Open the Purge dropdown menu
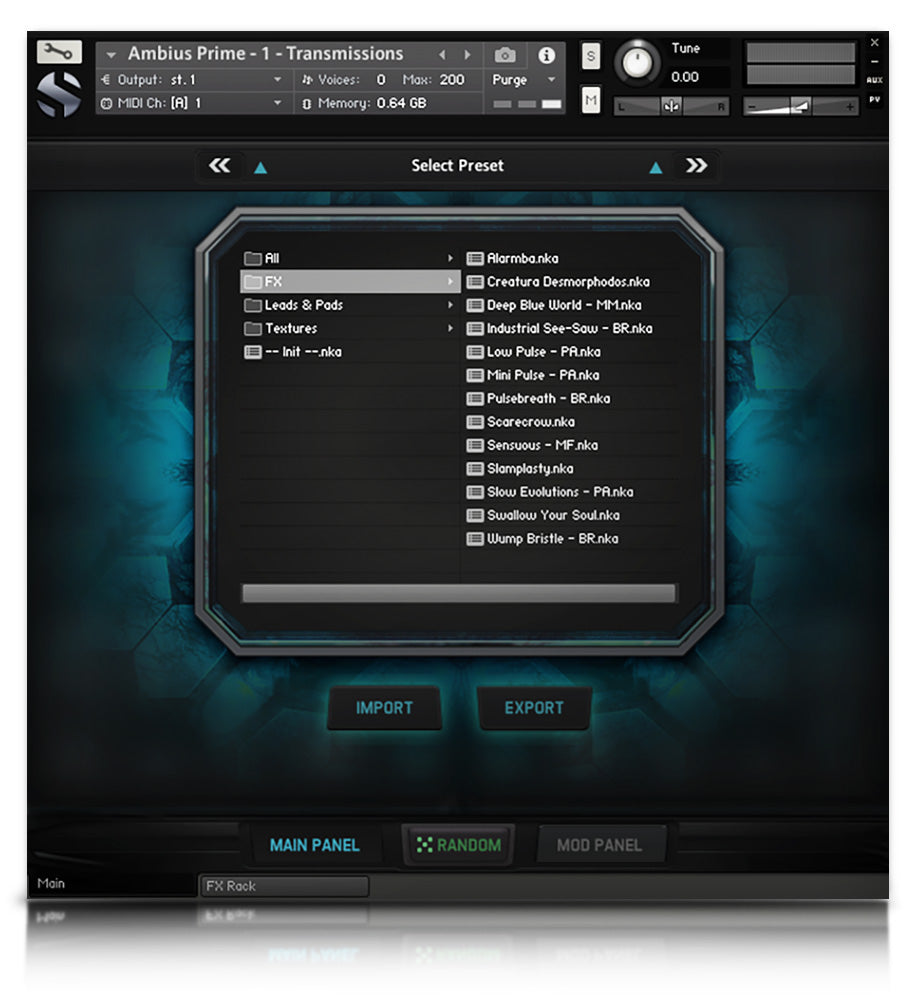This screenshot has width=911, height=1002. pos(524,80)
